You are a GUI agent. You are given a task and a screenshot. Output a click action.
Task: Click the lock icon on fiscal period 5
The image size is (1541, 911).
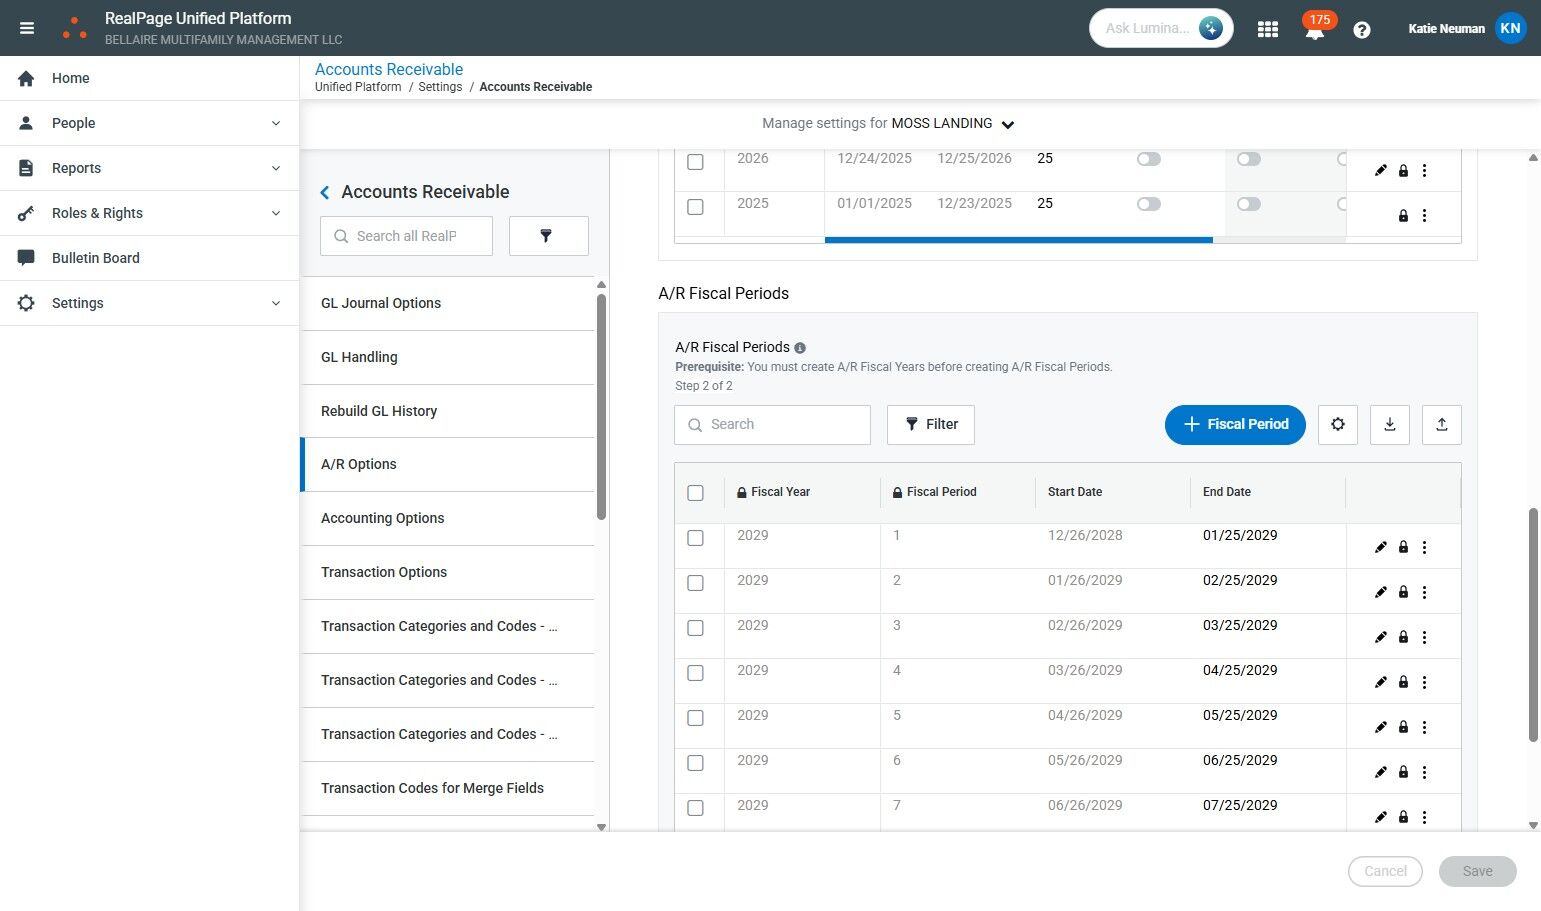point(1403,727)
